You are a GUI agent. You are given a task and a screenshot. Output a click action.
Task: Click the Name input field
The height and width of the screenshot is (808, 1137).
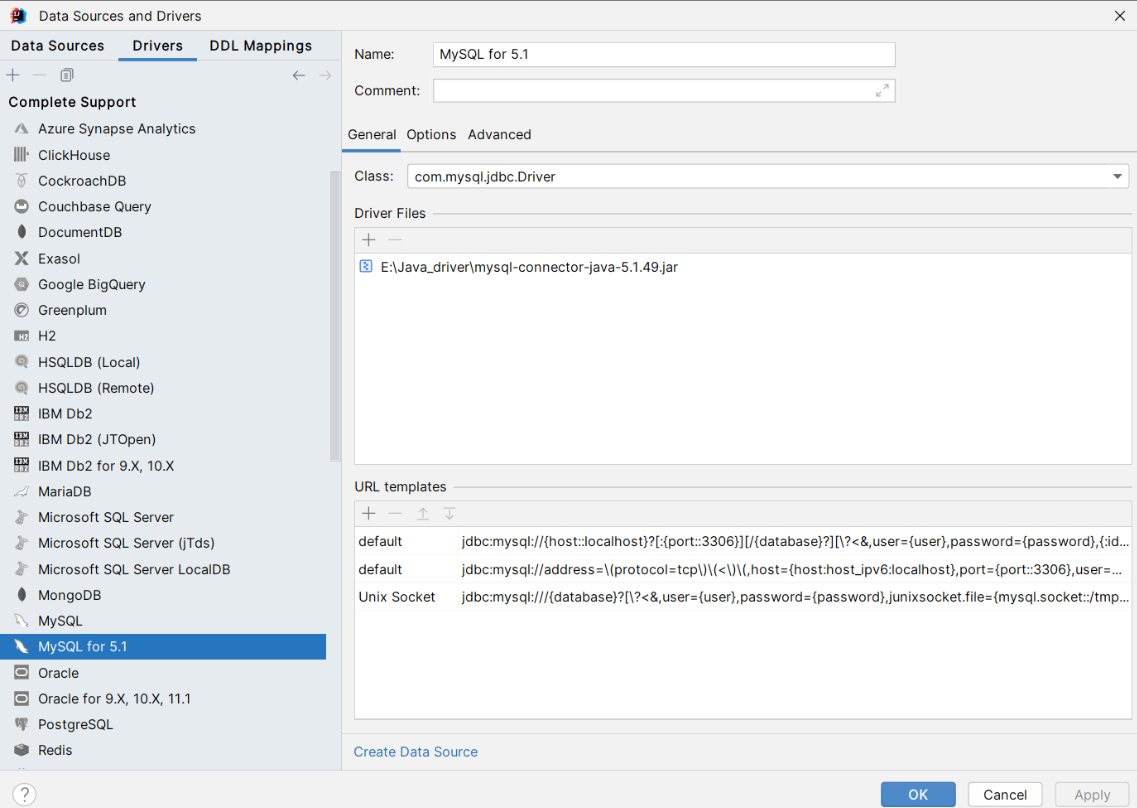click(664, 54)
